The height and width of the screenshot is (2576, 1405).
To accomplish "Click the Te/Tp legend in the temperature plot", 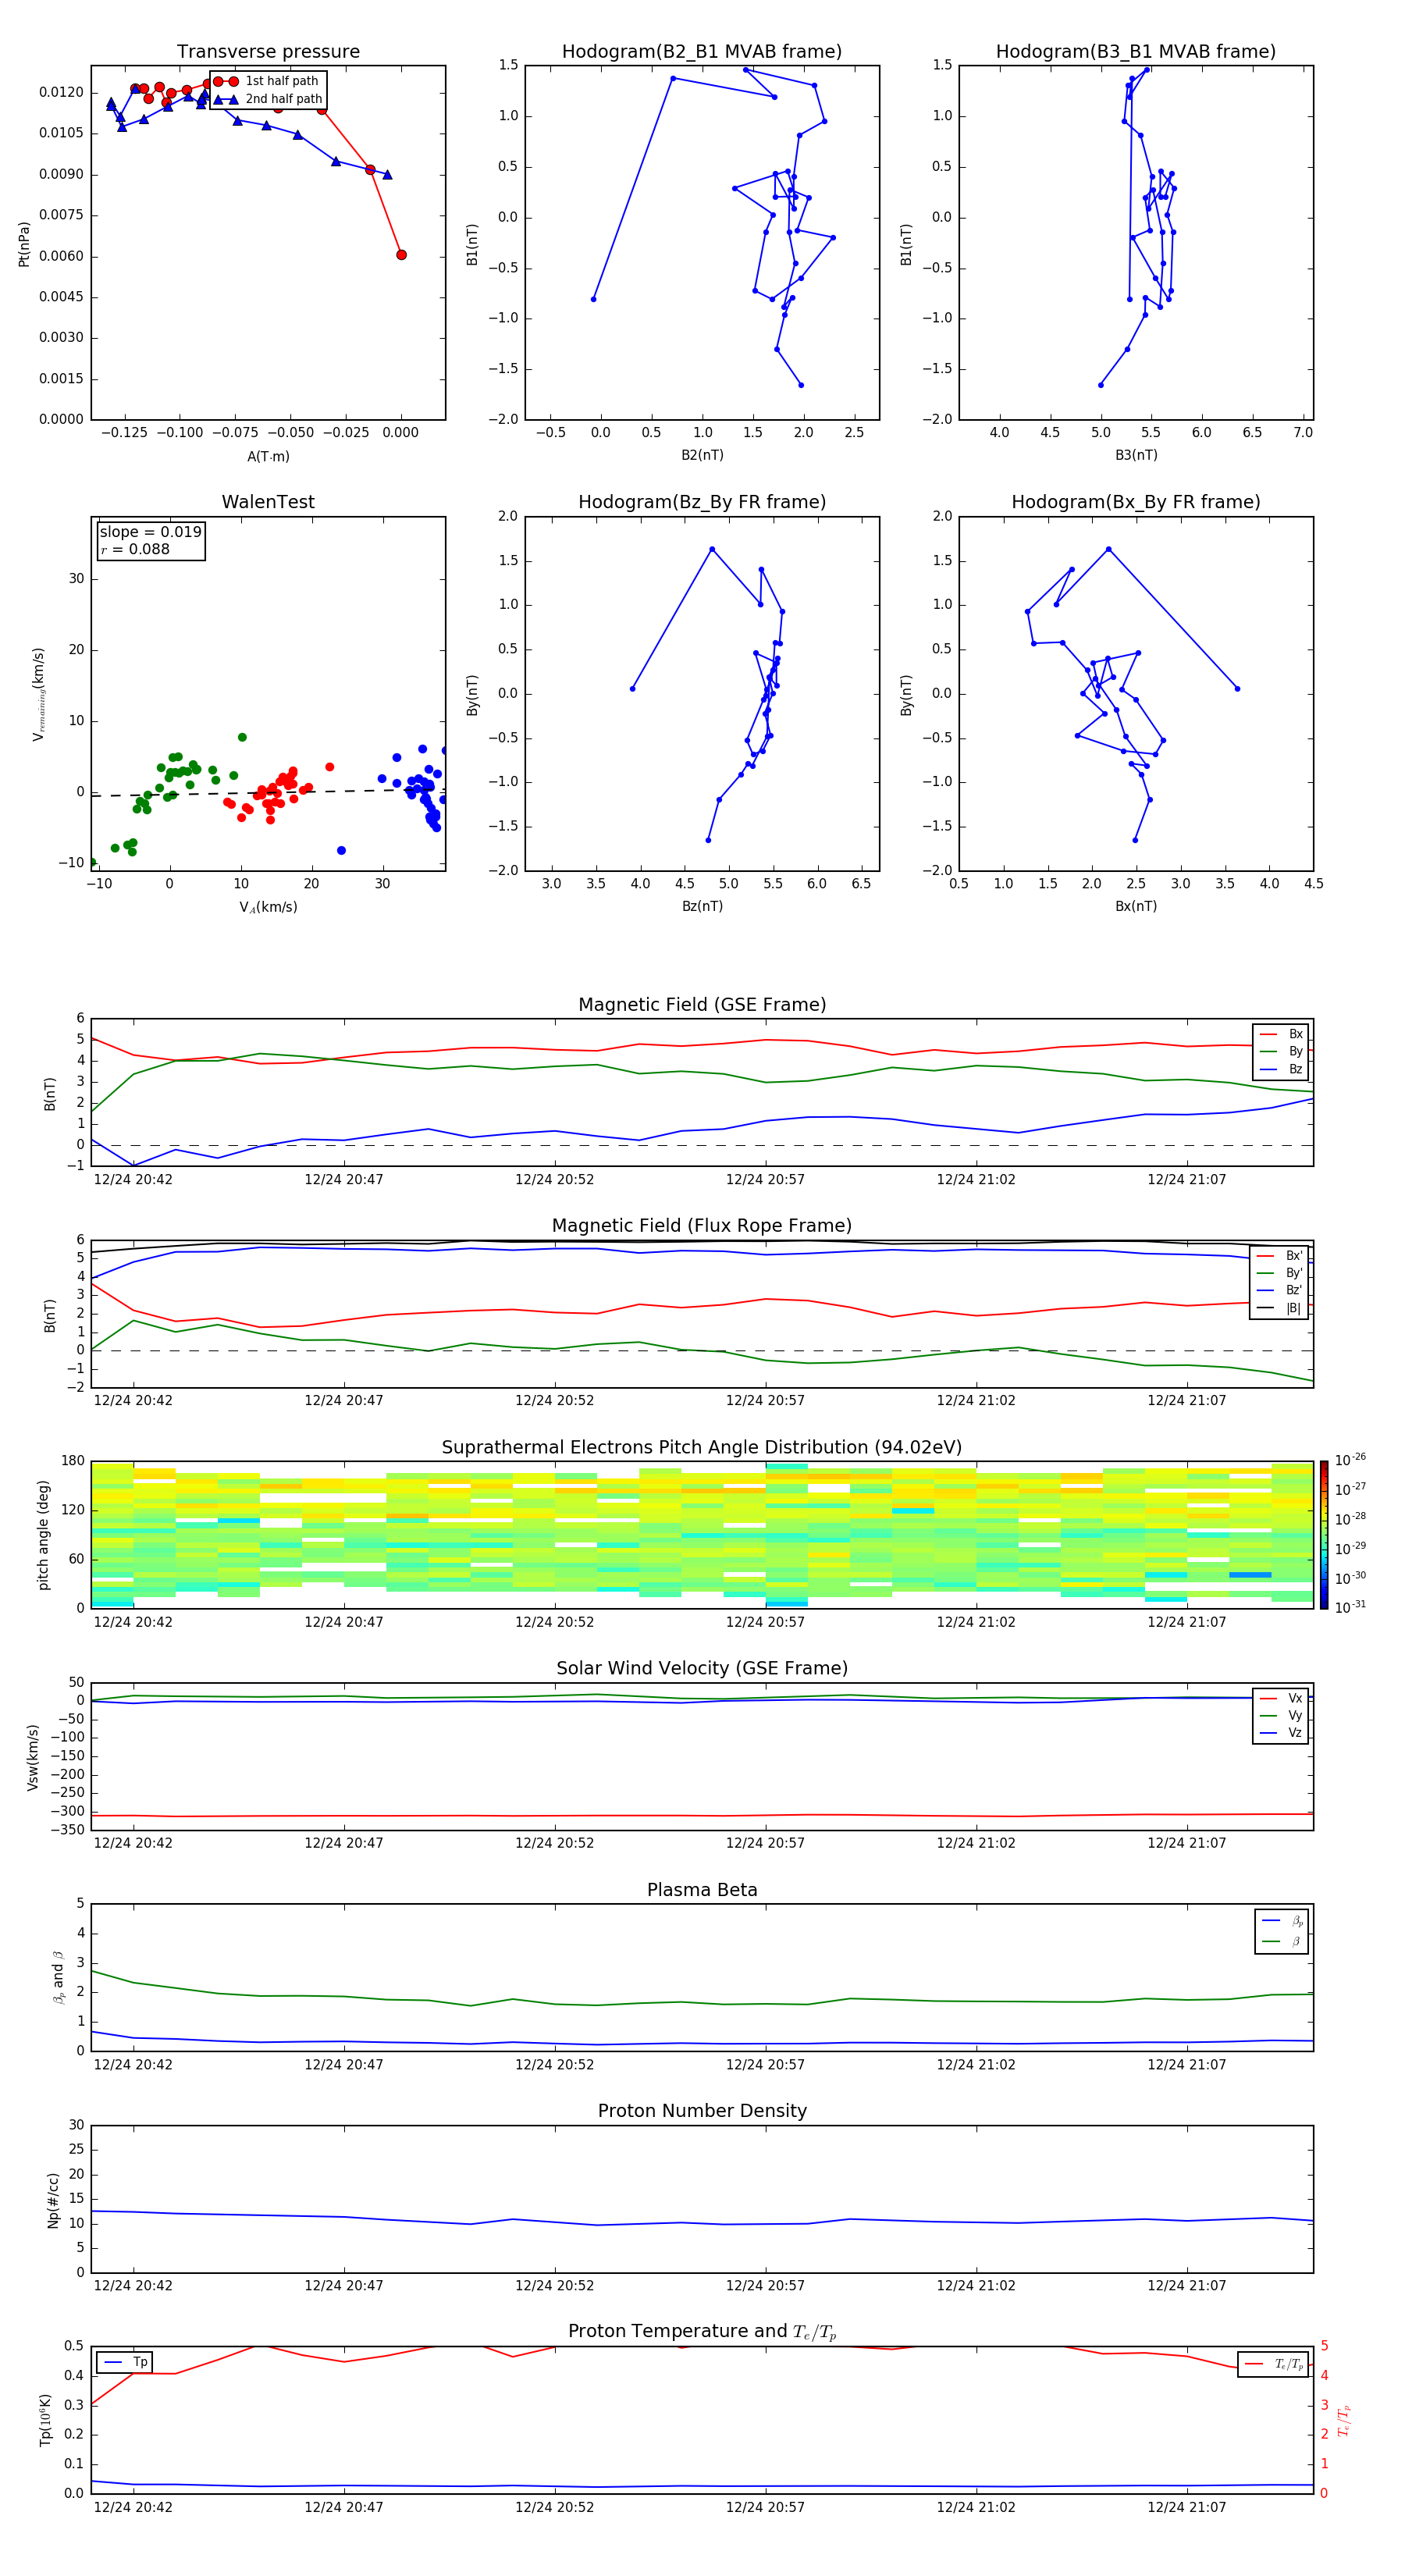I will [x=1273, y=2365].
